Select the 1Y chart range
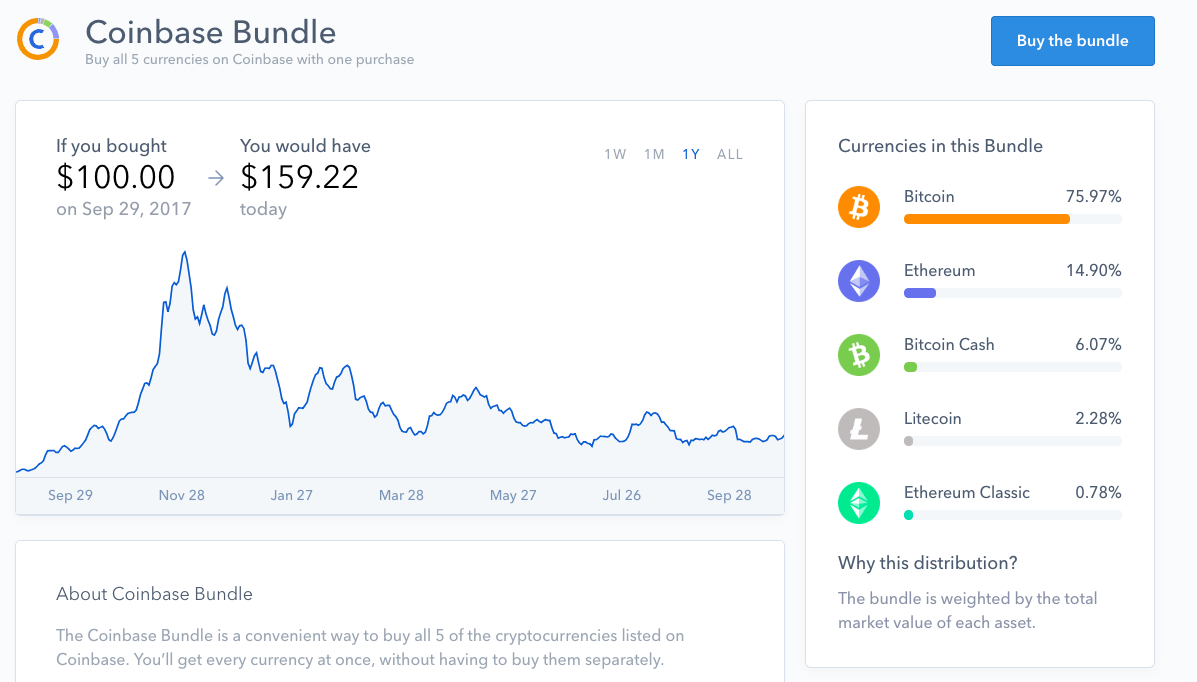The width and height of the screenshot is (1197, 682). click(691, 154)
